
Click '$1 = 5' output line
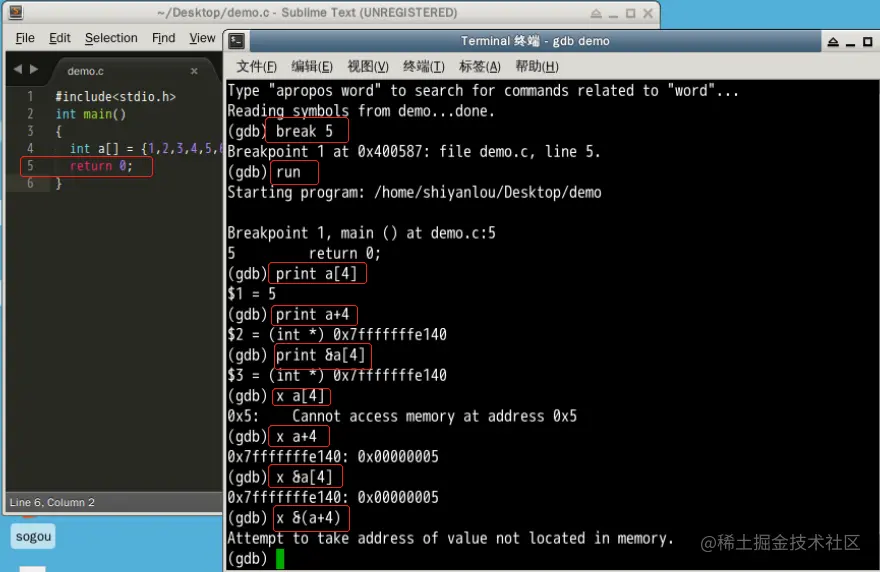251,294
